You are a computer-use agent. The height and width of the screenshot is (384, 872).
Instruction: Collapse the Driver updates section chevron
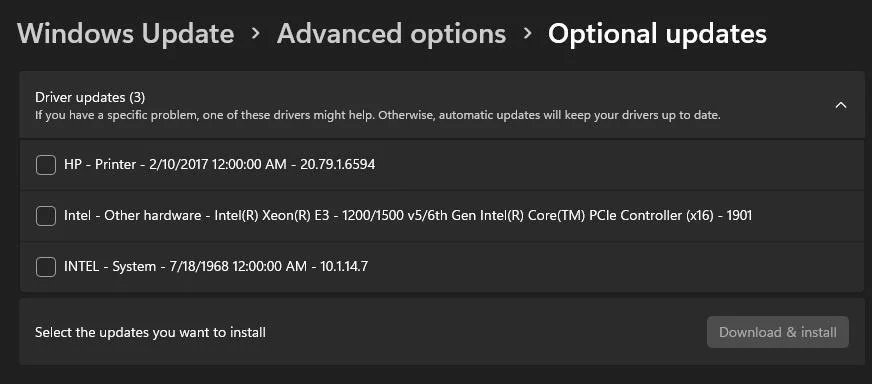[841, 105]
